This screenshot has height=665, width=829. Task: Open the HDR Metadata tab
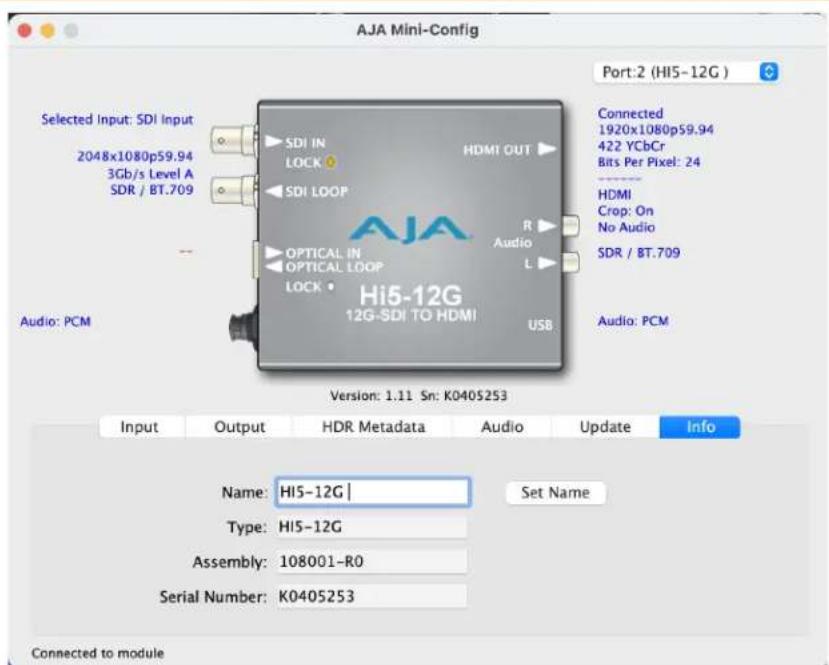373,427
